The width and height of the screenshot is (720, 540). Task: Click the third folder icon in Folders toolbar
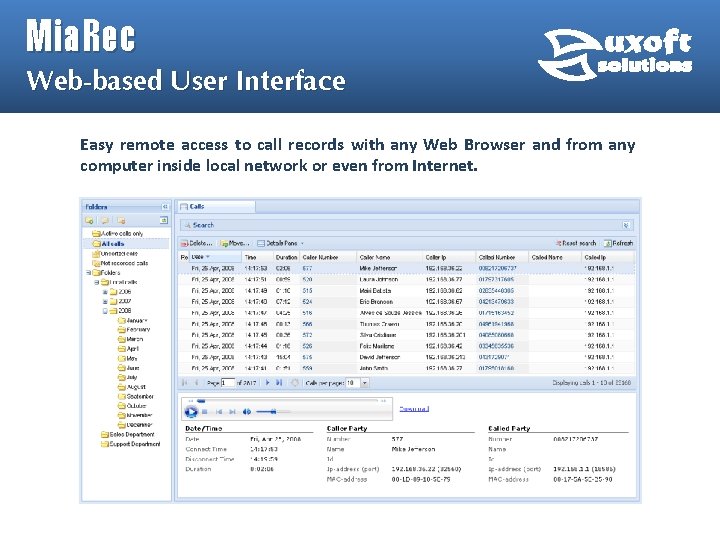(x=121, y=220)
